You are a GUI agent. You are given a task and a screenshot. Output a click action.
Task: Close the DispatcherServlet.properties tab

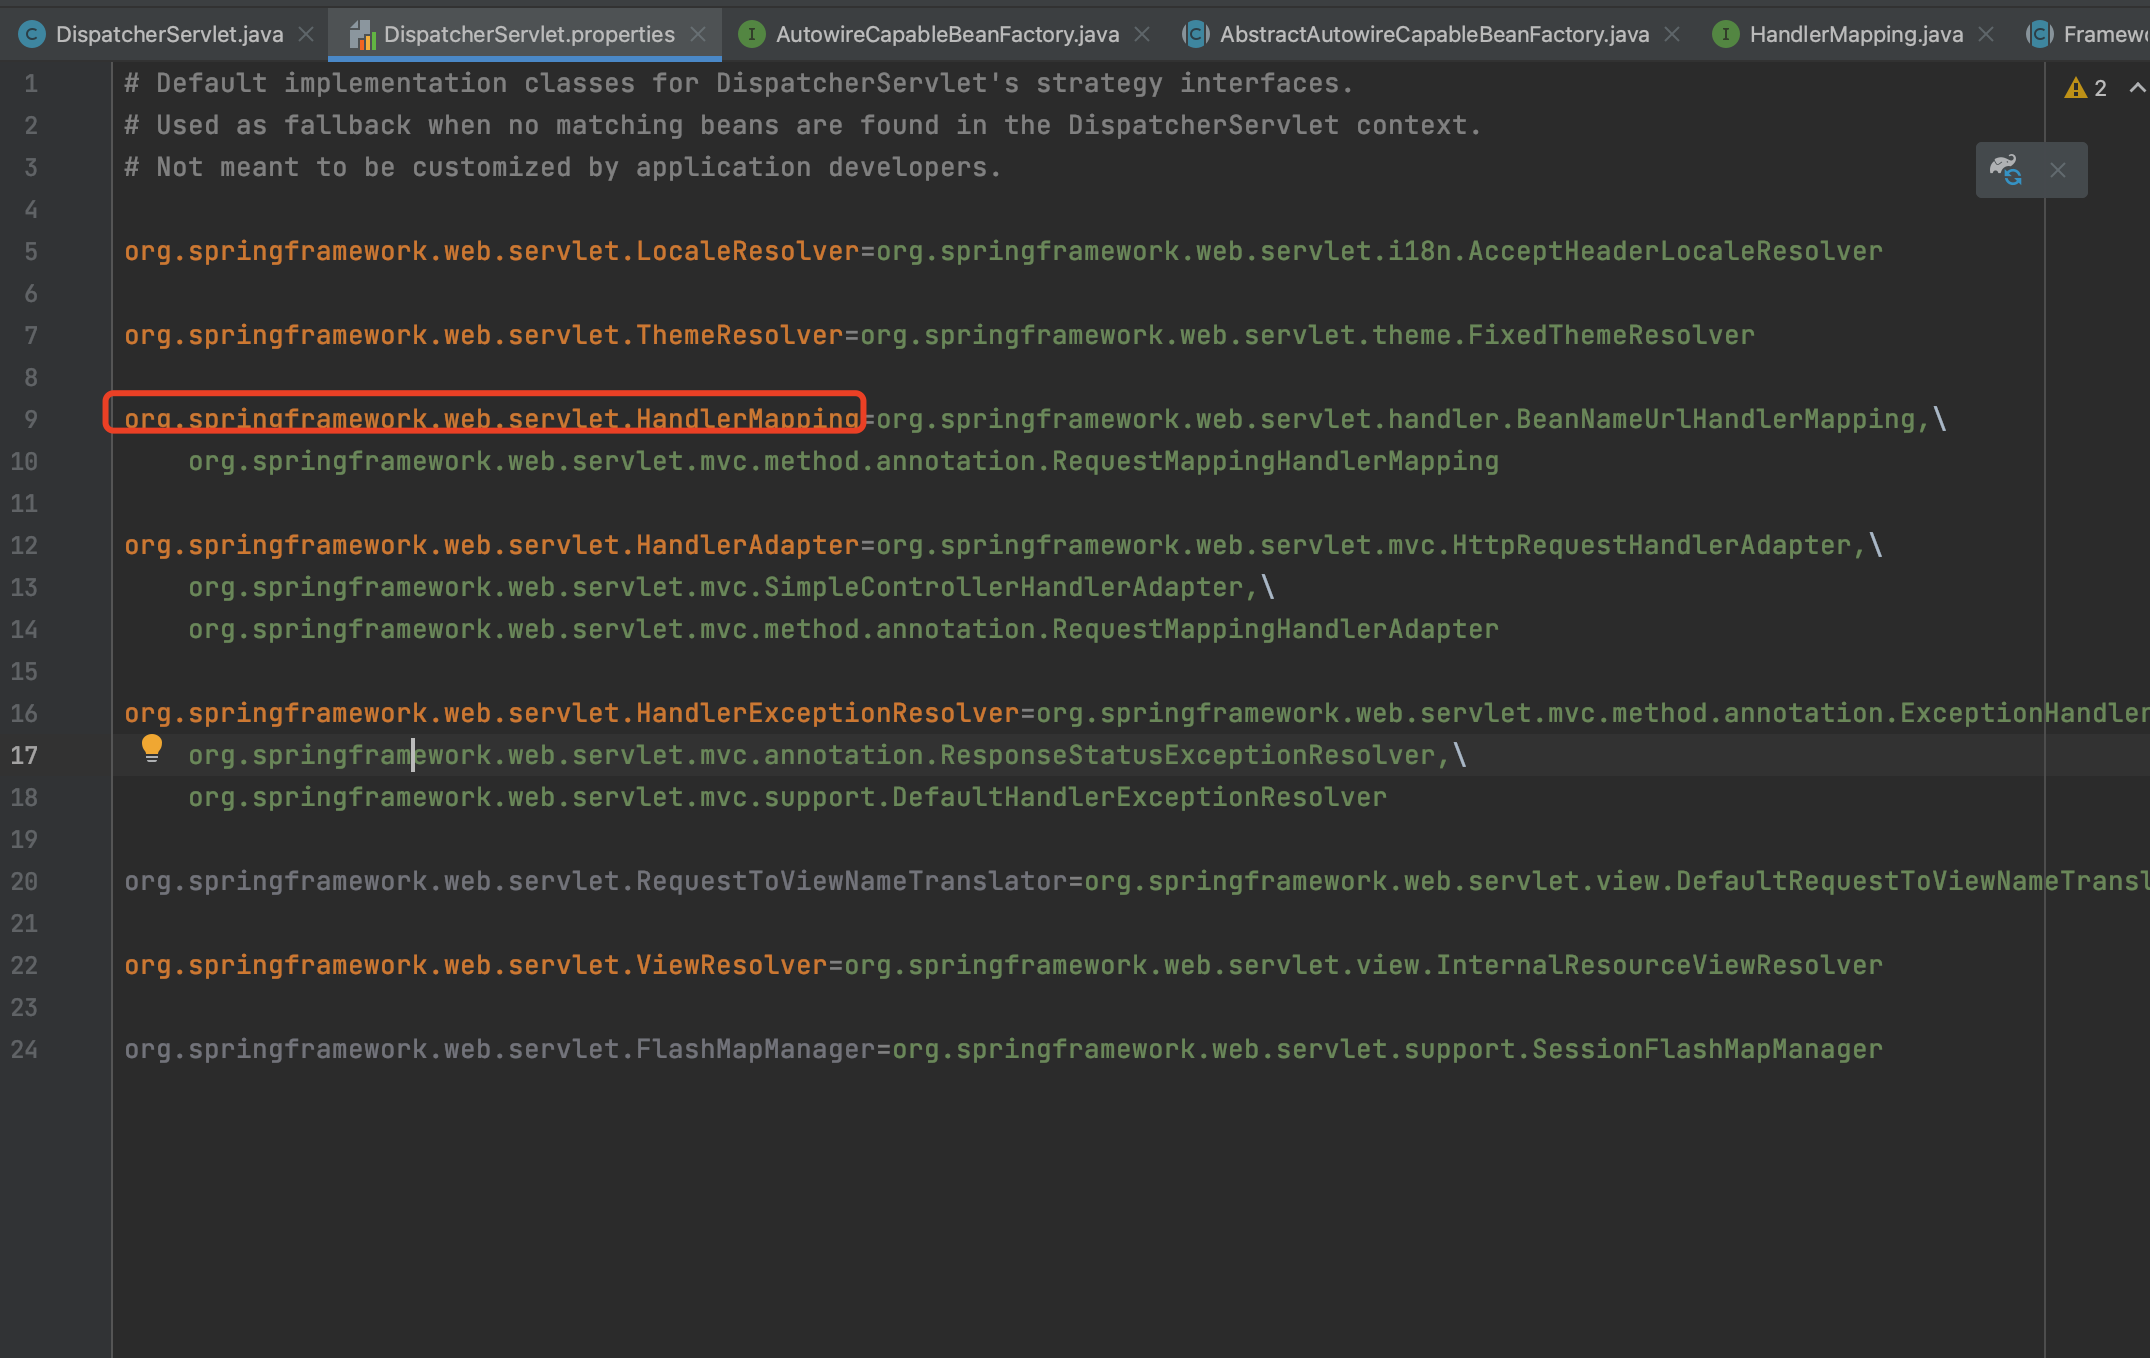click(698, 34)
